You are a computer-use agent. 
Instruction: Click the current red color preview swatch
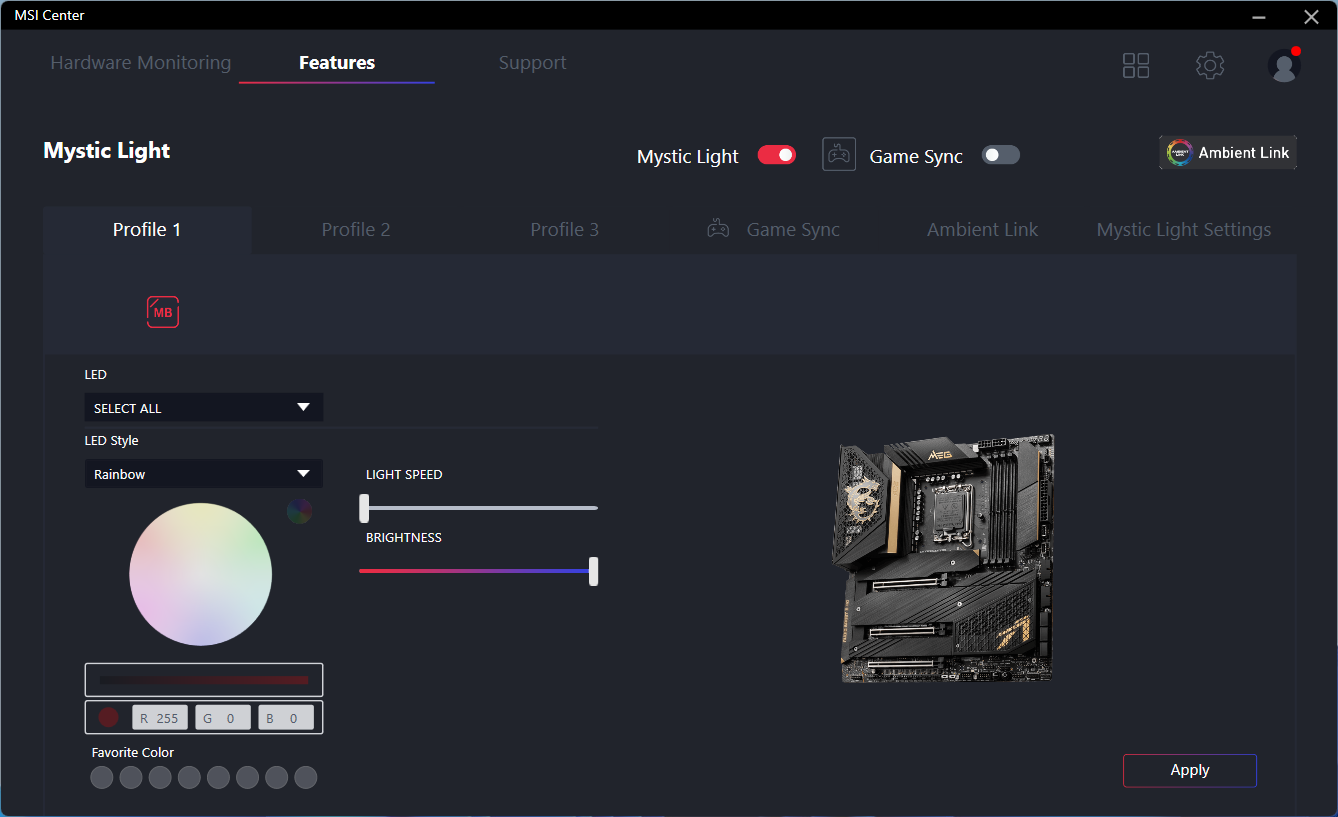click(x=109, y=718)
